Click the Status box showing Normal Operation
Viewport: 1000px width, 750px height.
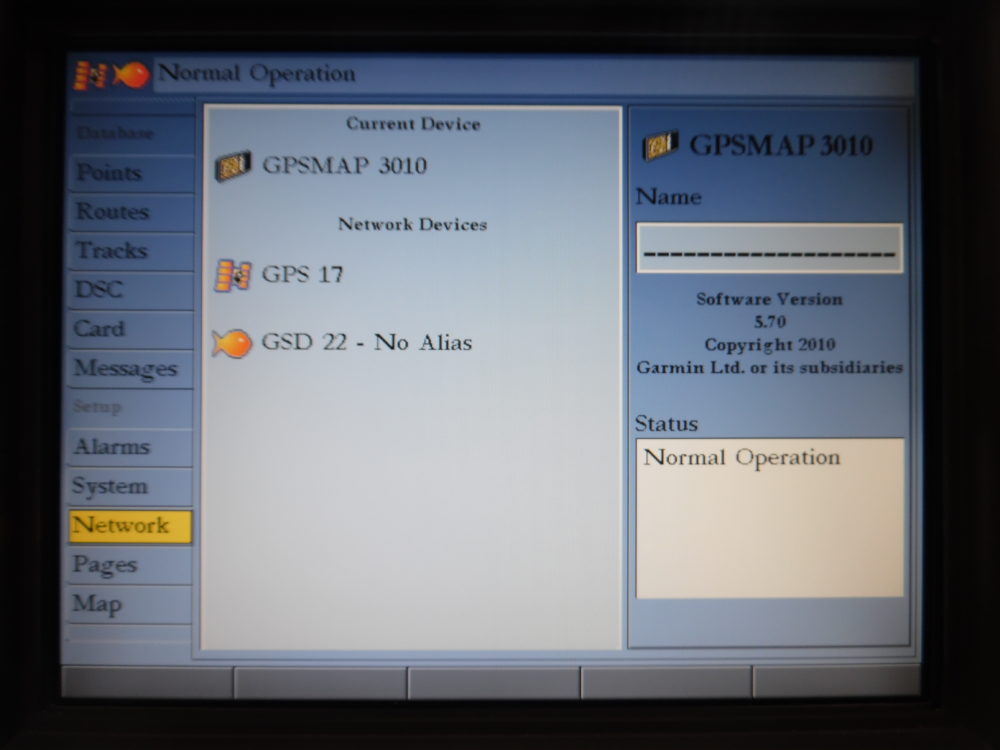click(x=770, y=518)
